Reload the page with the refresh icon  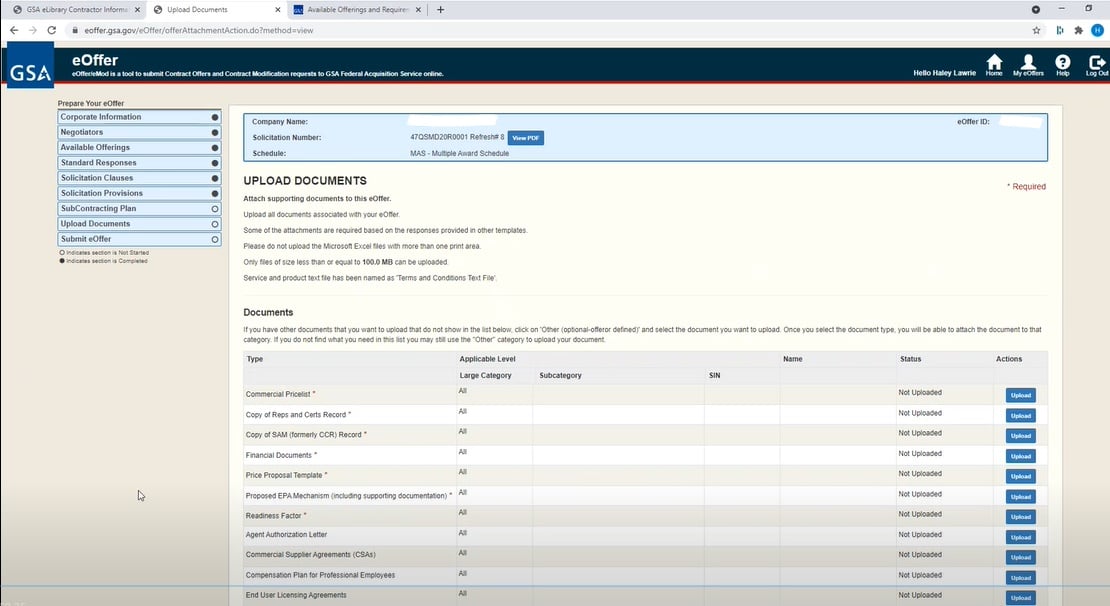pyautogui.click(x=51, y=30)
